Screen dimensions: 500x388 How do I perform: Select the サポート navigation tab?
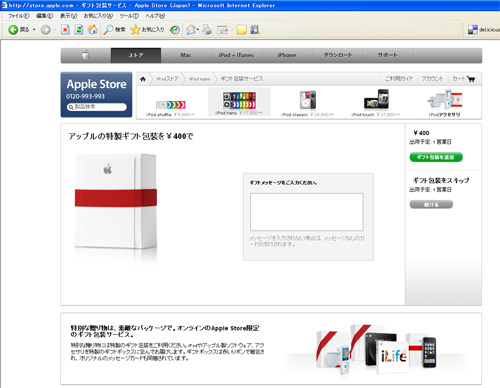pyautogui.click(x=387, y=55)
